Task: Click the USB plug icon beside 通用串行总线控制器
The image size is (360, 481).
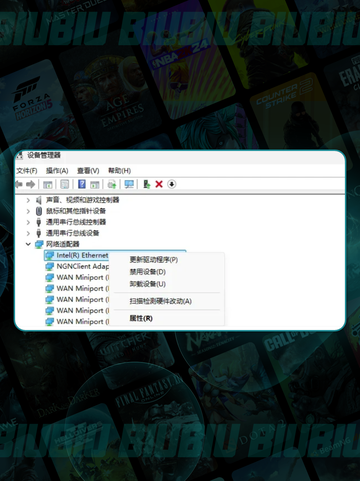Action: coord(39,222)
